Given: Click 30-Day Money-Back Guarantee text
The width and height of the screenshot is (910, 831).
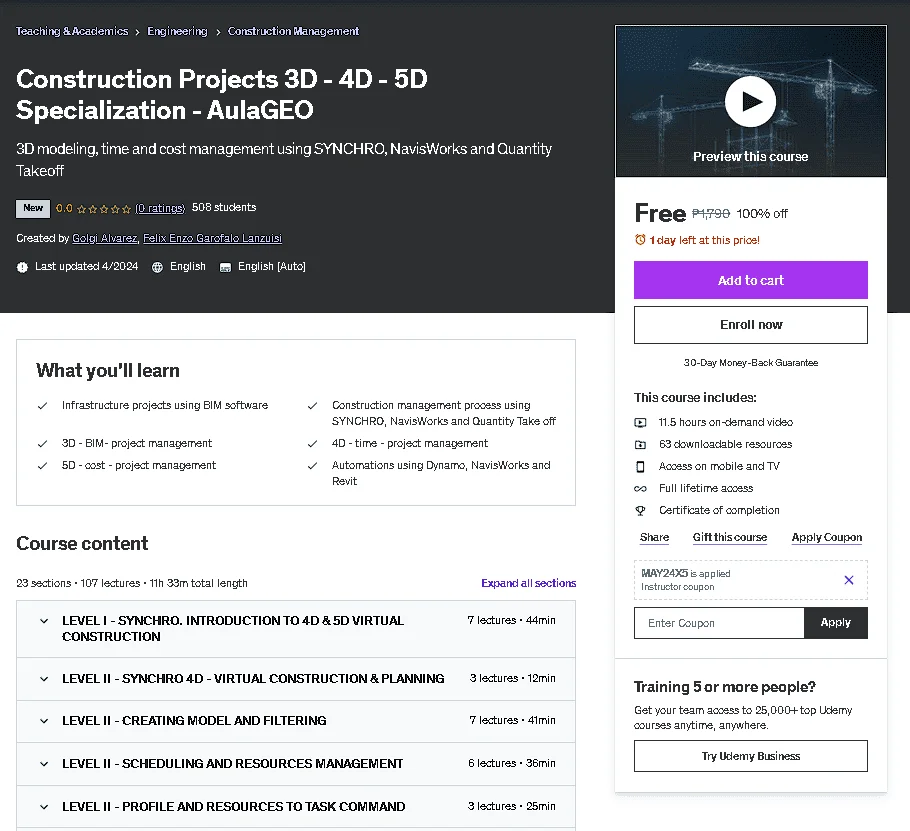Looking at the screenshot, I should [750, 363].
